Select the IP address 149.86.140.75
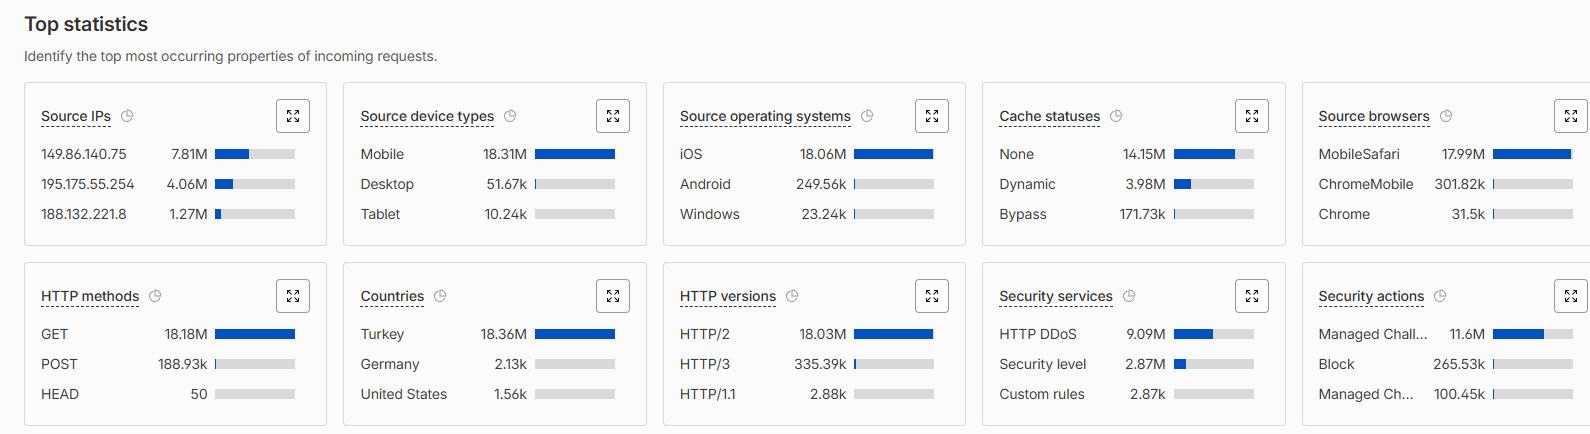The height and width of the screenshot is (434, 1590). pos(84,154)
